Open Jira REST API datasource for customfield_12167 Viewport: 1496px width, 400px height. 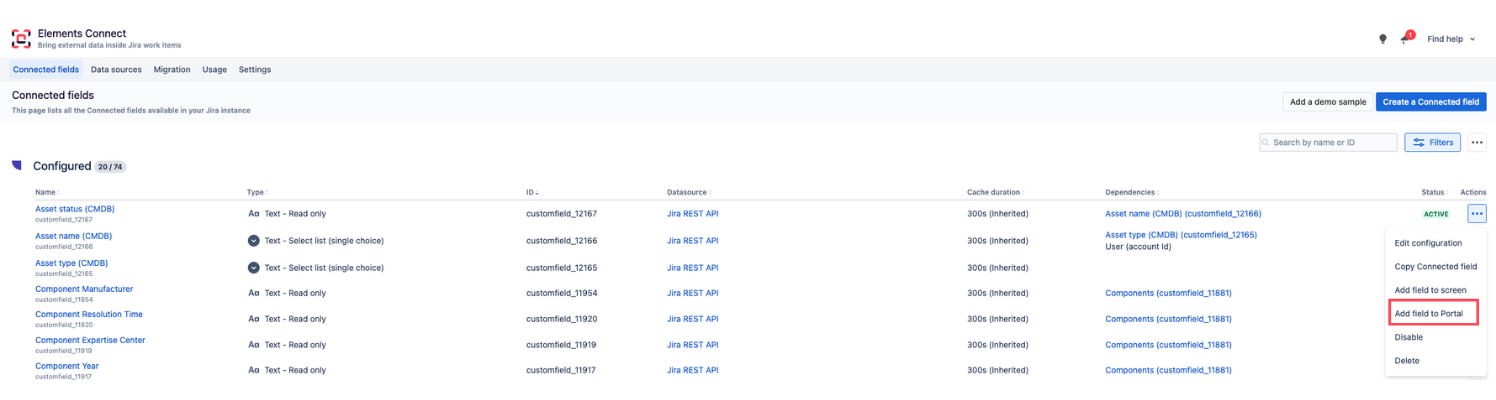pyautogui.click(x=693, y=213)
